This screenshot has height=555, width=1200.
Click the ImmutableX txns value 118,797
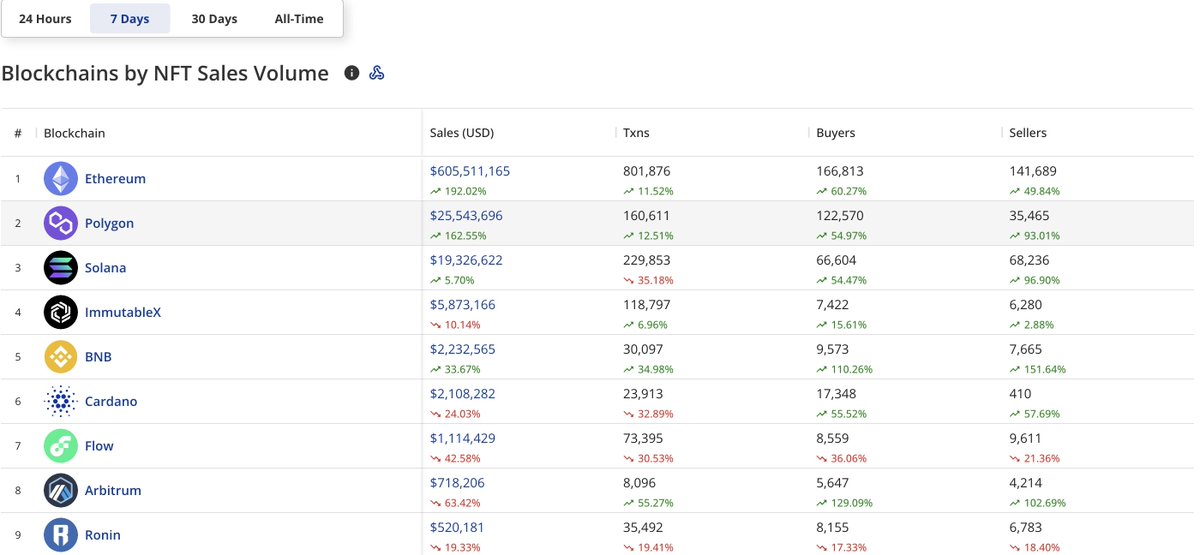tap(646, 304)
